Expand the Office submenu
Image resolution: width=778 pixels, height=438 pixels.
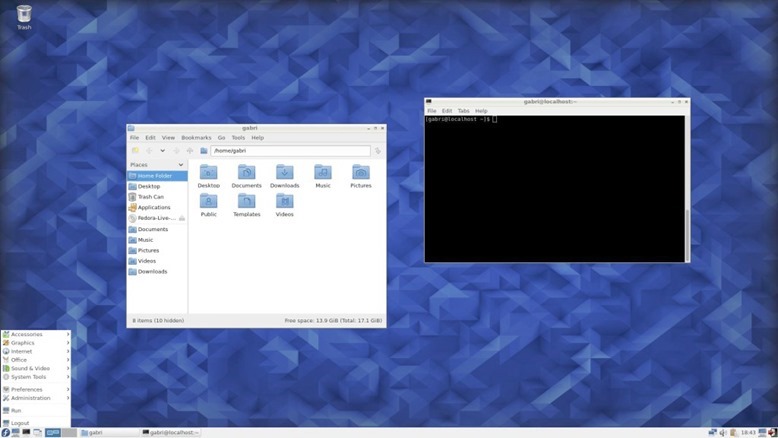(36, 360)
